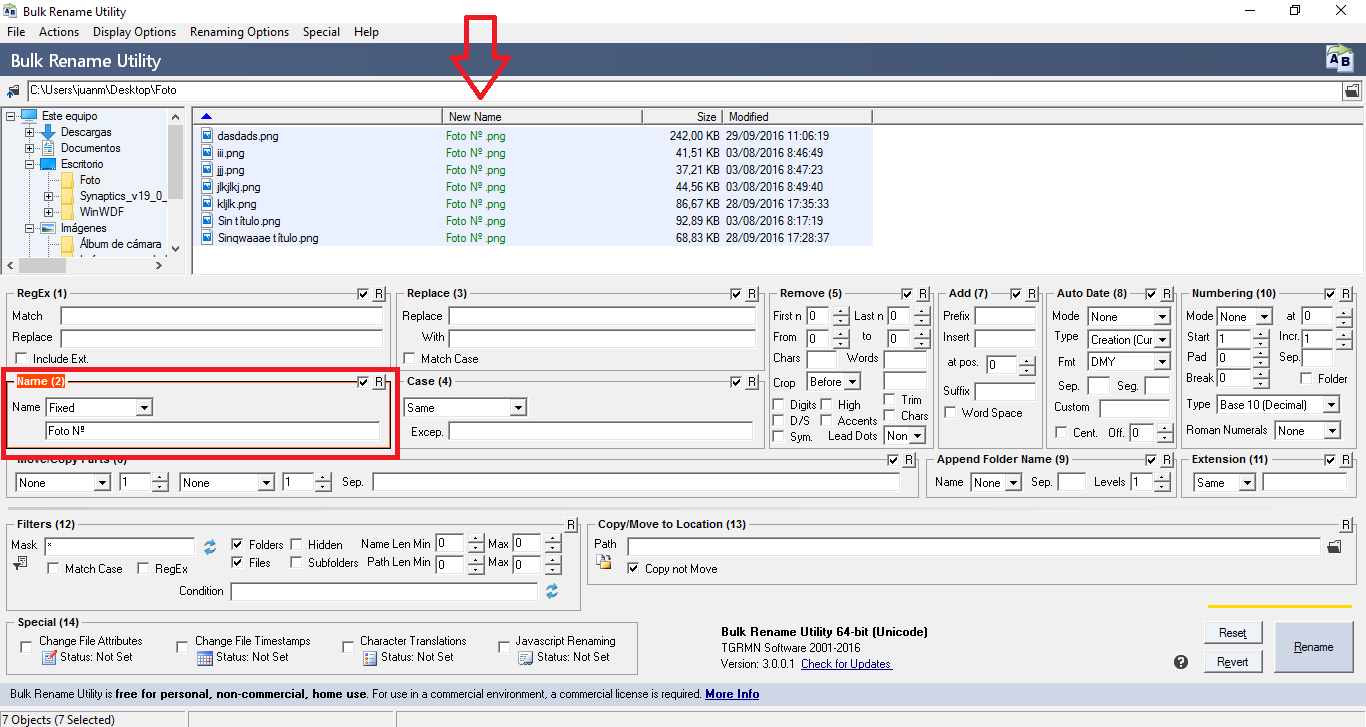Click the R reset button of RegEx (1)

click(378, 294)
